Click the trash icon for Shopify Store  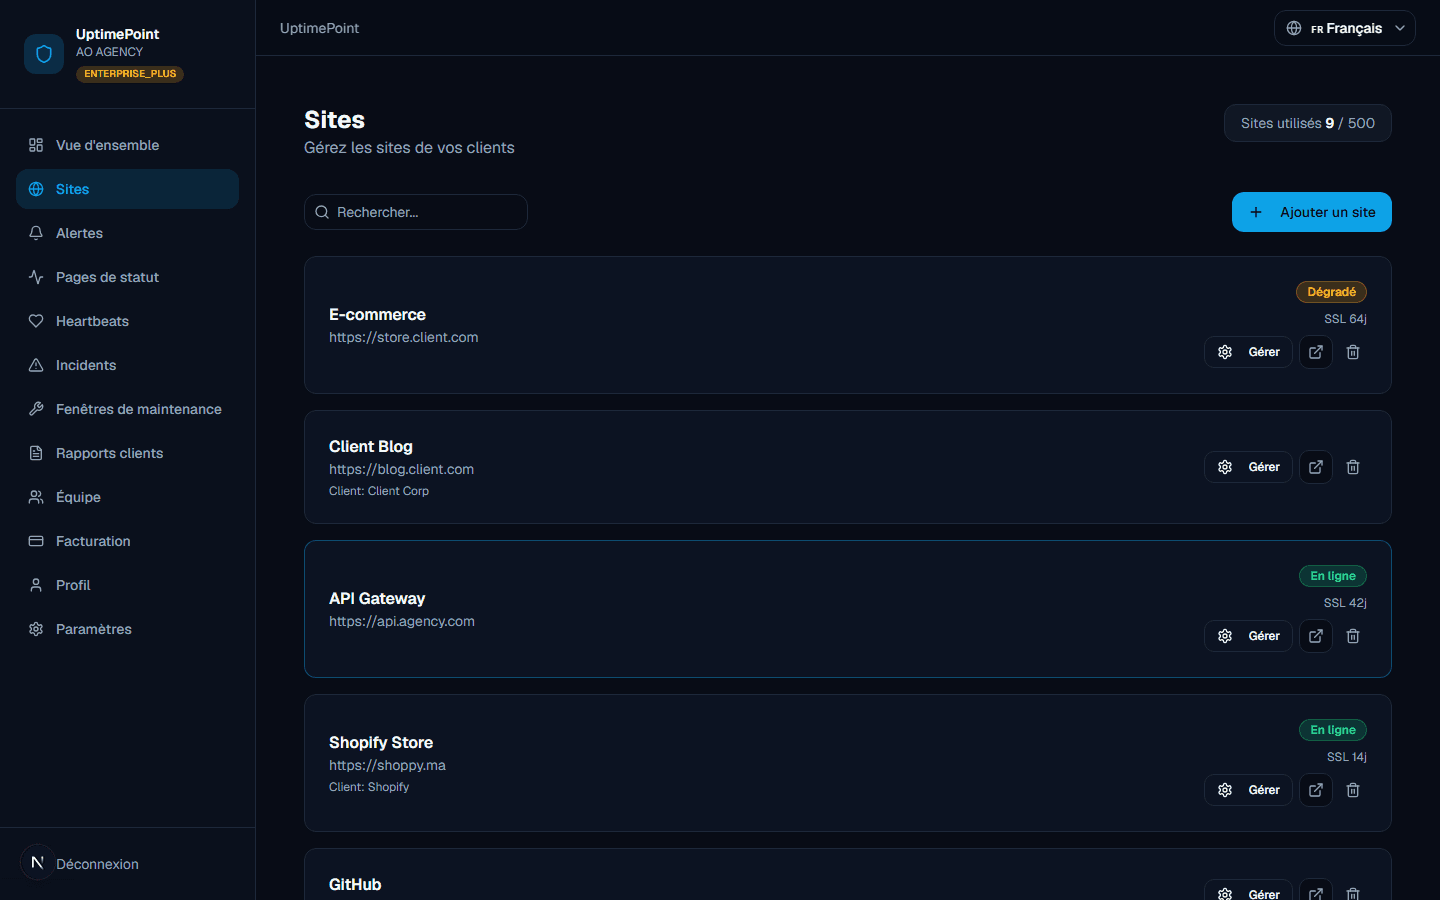(1353, 790)
